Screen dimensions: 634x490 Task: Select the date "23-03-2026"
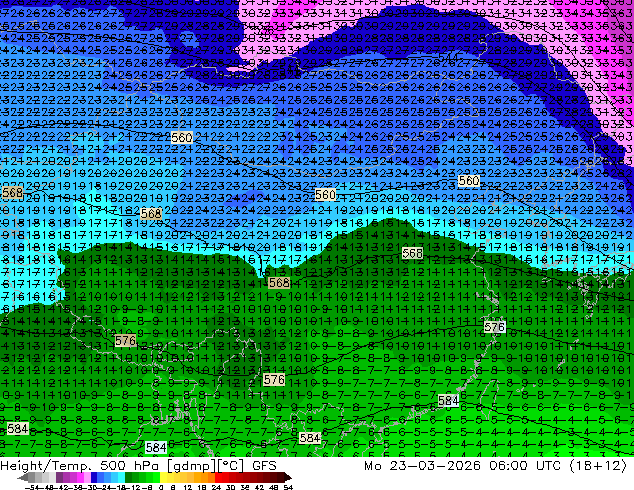[435, 466]
